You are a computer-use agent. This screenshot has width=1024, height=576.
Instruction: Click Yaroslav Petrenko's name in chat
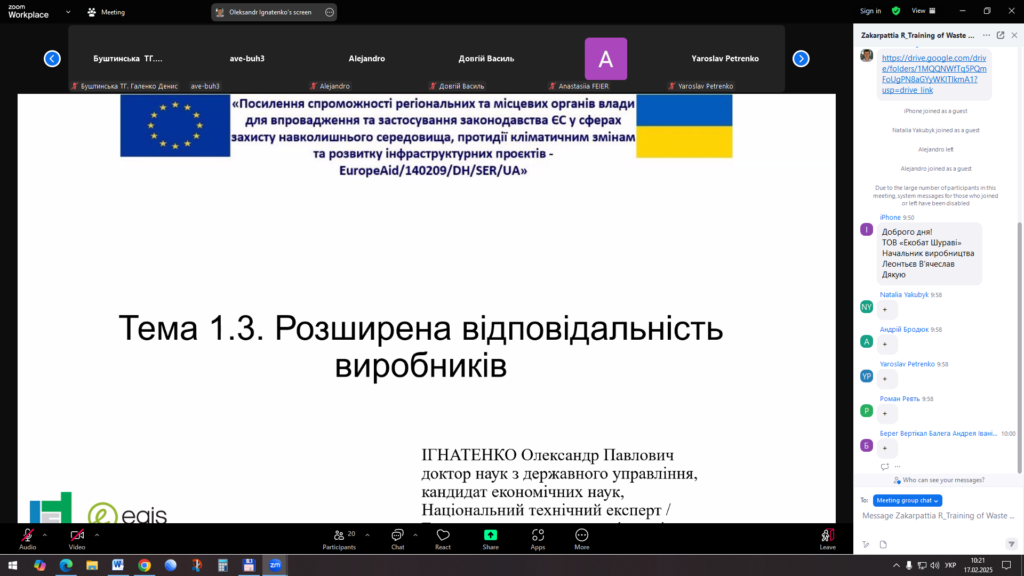point(906,364)
